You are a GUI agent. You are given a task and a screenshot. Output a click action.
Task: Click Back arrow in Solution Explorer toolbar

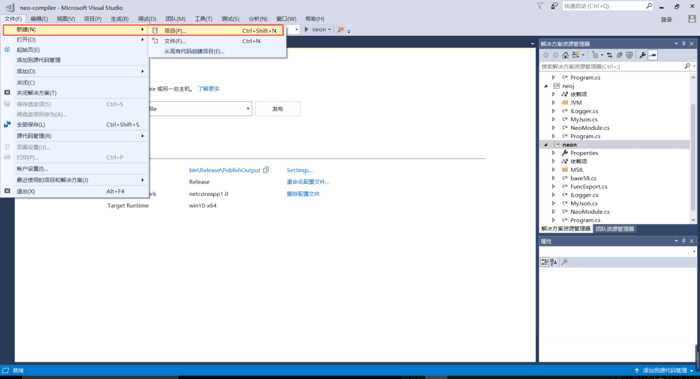point(546,55)
